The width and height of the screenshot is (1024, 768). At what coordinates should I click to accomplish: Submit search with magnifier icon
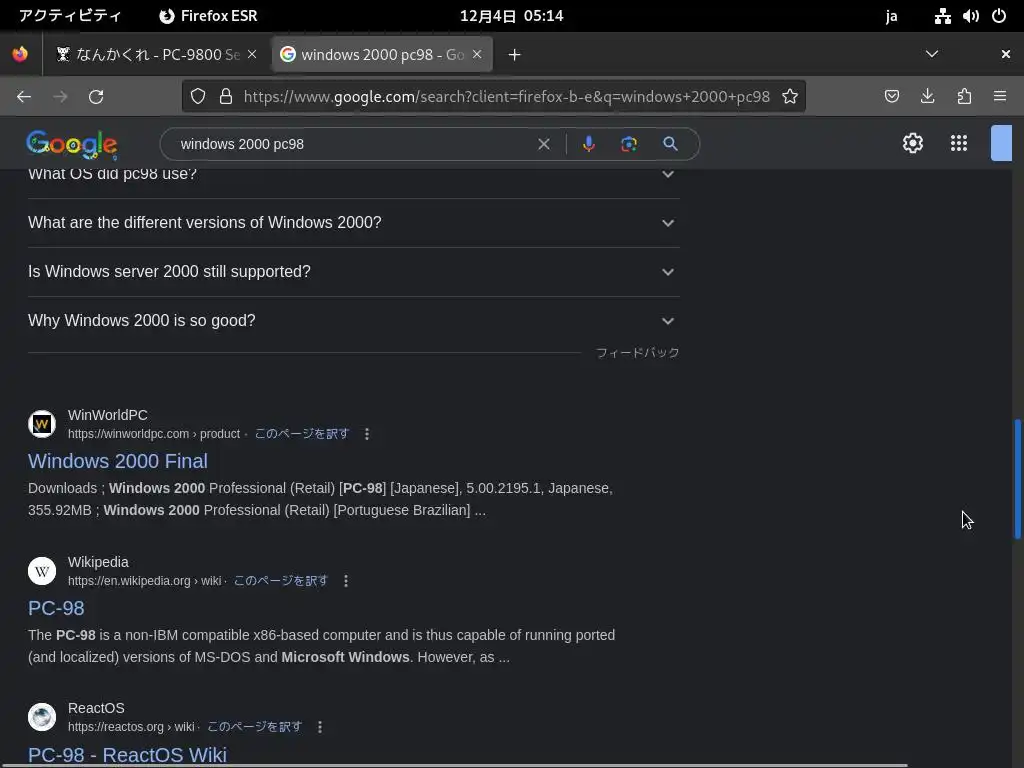pyautogui.click(x=670, y=144)
